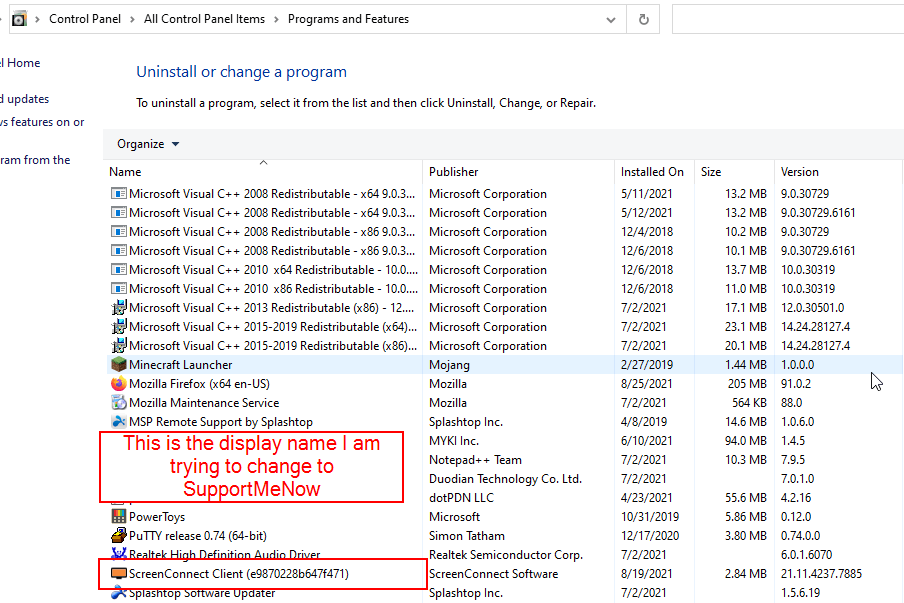Click icon of Visual C++ 2013 Redistributable (x86)
904x603 pixels.
(119, 307)
